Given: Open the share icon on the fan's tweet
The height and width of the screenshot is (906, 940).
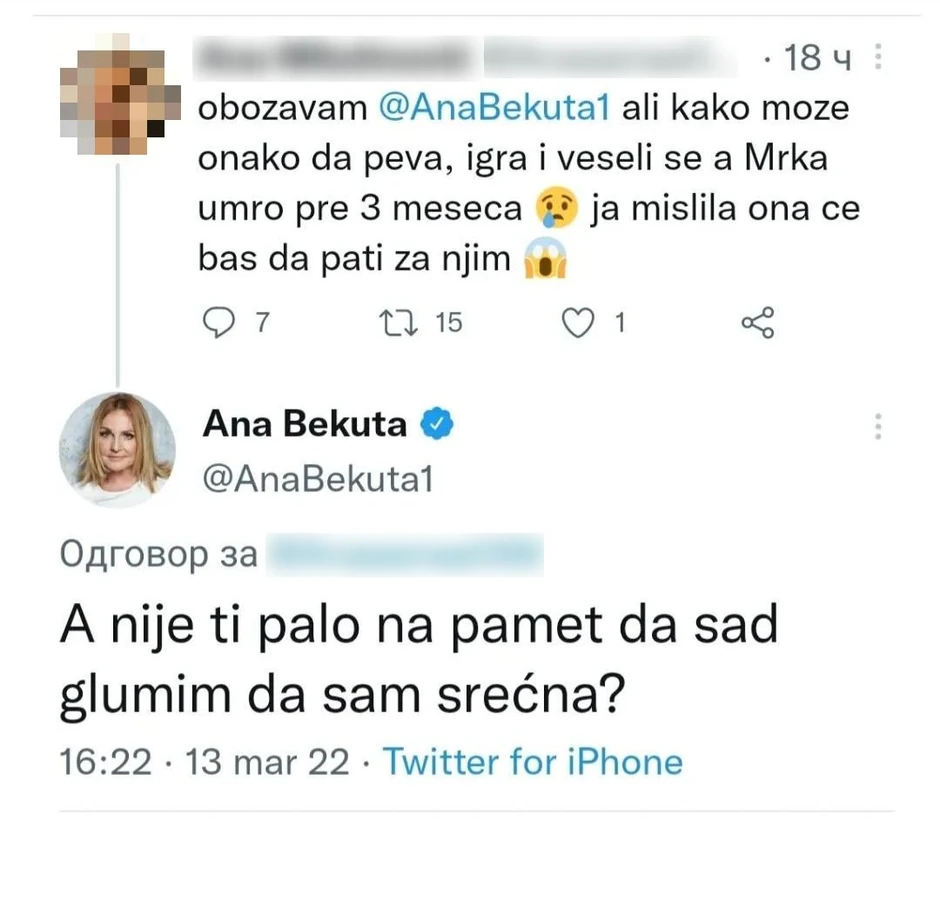Looking at the screenshot, I should tap(758, 322).
